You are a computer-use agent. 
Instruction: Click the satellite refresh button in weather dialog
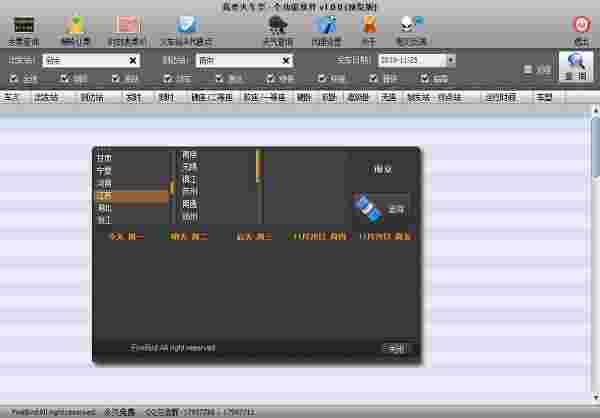[381, 208]
